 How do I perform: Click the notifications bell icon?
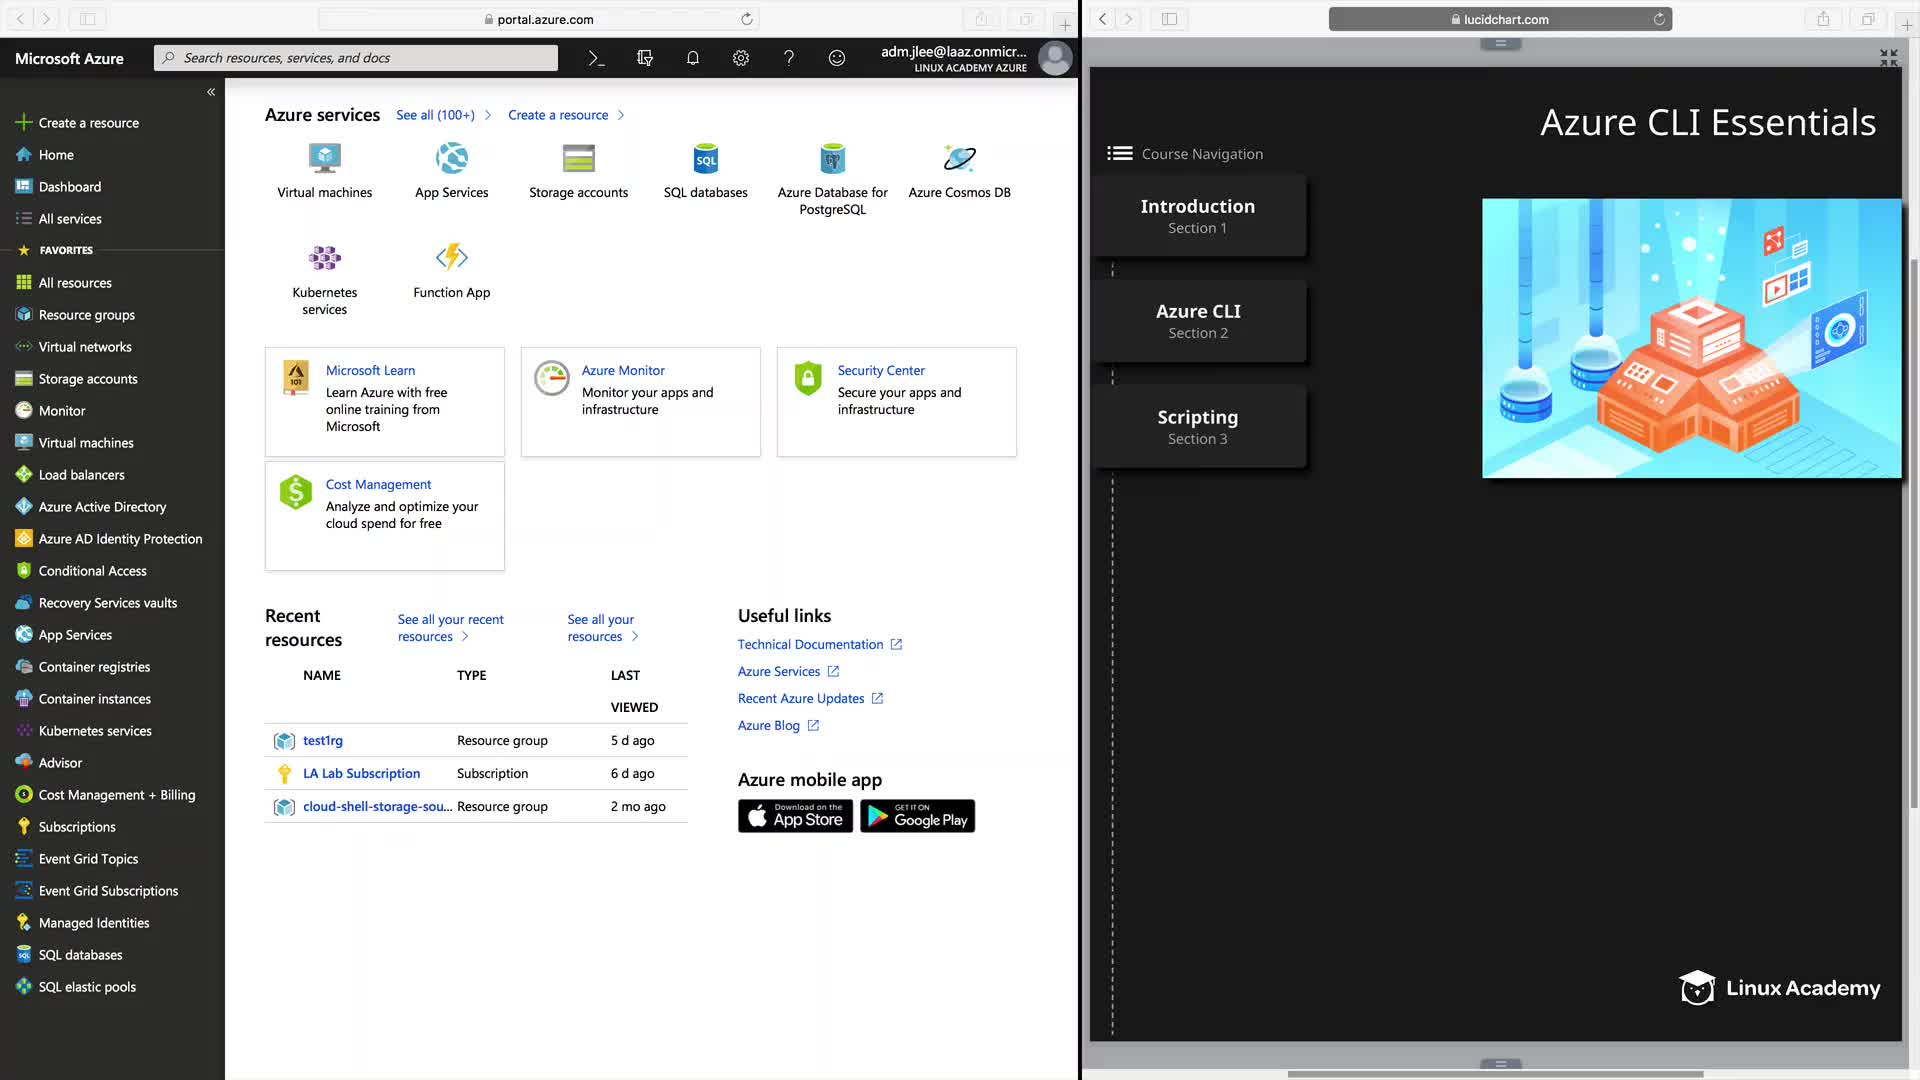point(692,58)
